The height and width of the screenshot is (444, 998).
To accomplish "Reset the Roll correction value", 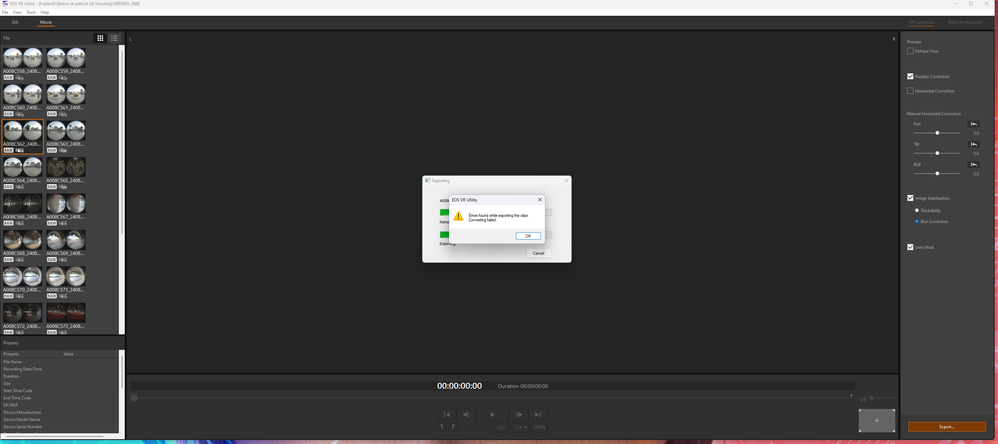I will coord(974,165).
